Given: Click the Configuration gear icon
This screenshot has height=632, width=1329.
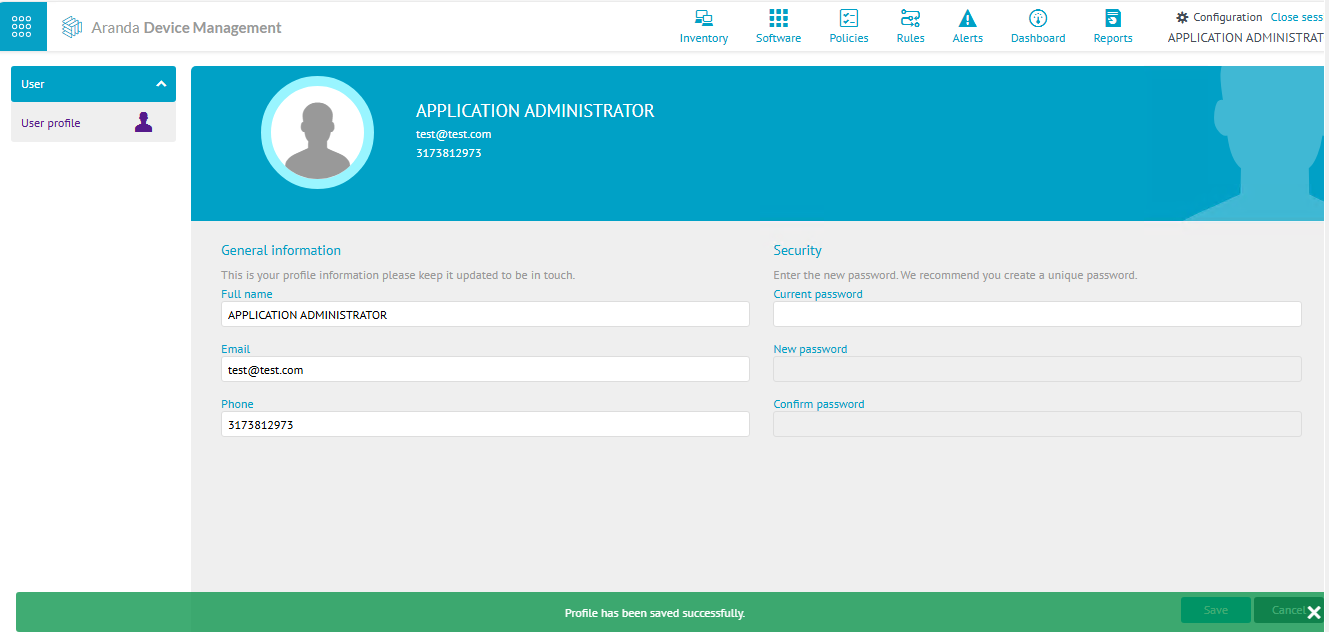Looking at the screenshot, I should click(1182, 17).
